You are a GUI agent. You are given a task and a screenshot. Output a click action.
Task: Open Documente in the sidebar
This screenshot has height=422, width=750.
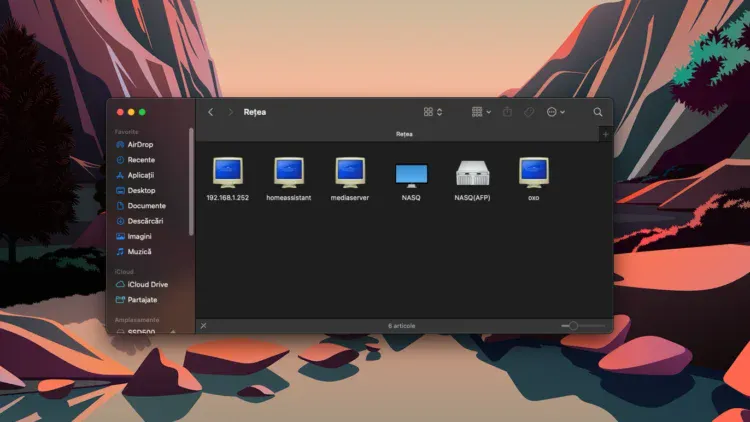pyautogui.click(x=146, y=206)
